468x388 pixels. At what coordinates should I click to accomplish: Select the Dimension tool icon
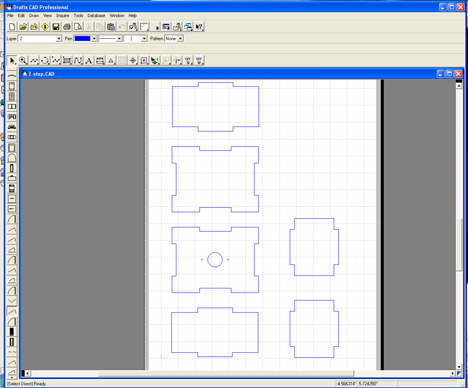point(100,61)
